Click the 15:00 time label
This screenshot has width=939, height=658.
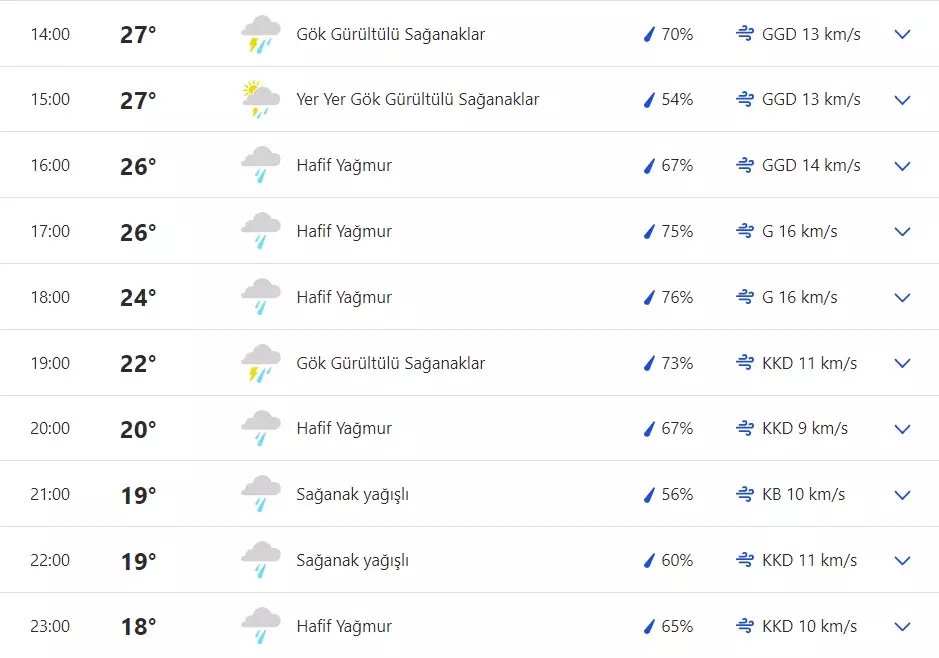click(50, 99)
